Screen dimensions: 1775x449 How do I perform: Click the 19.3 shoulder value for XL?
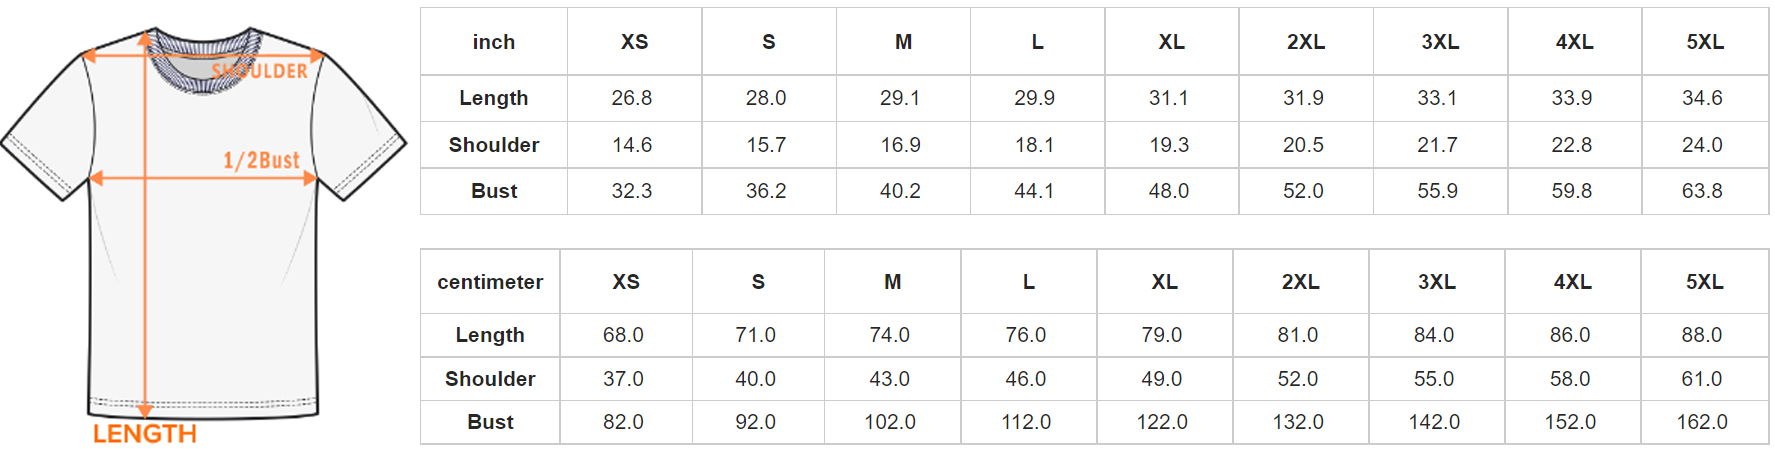[1169, 145]
